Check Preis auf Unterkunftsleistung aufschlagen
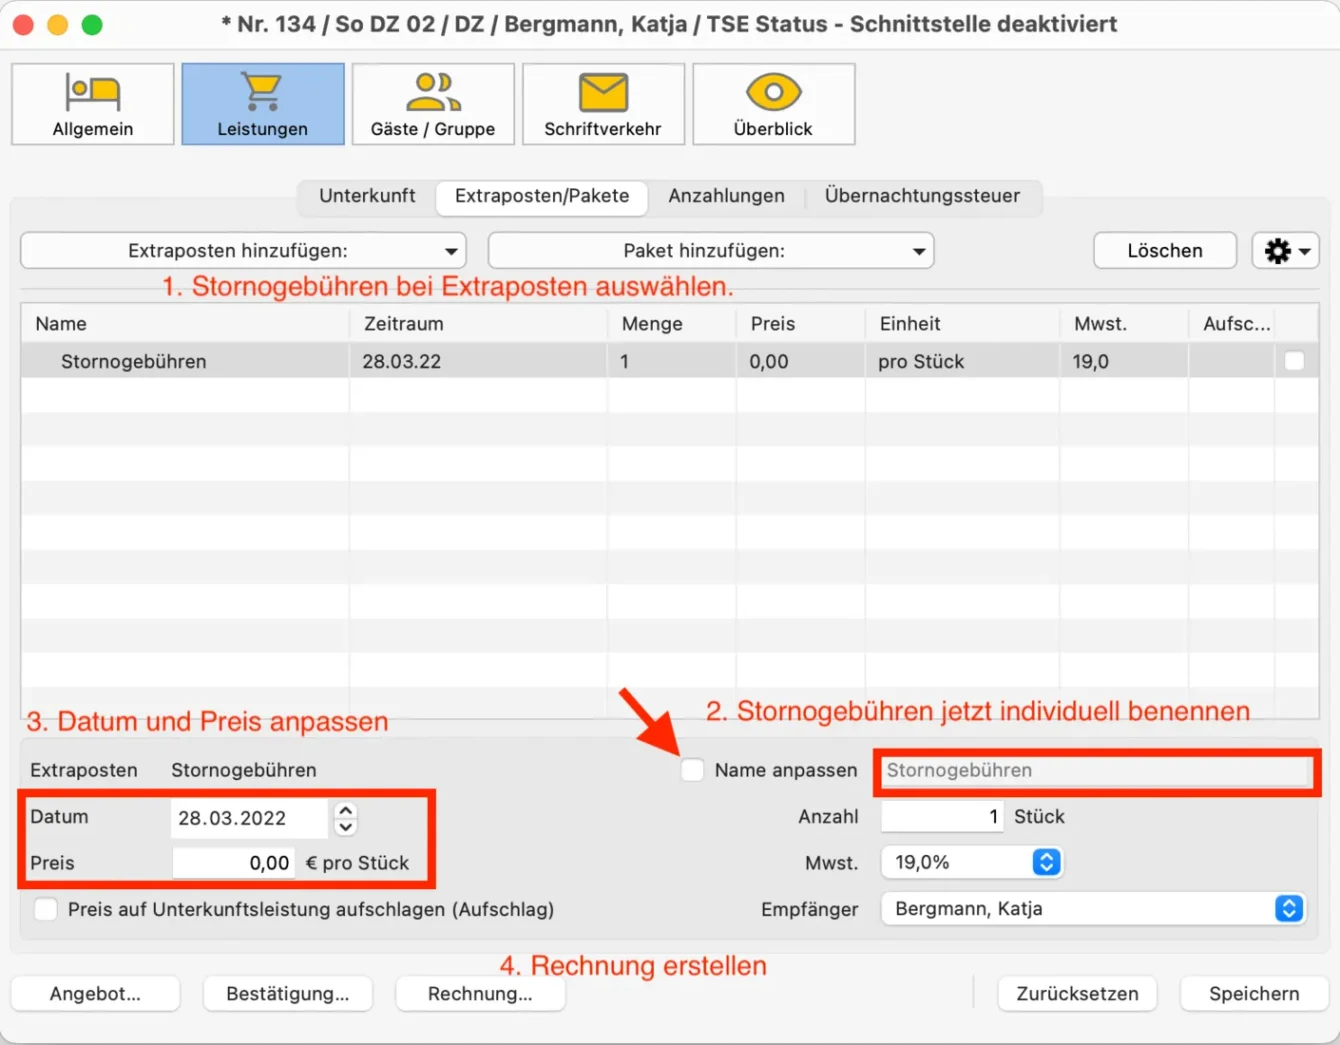This screenshot has width=1340, height=1045. click(x=46, y=909)
